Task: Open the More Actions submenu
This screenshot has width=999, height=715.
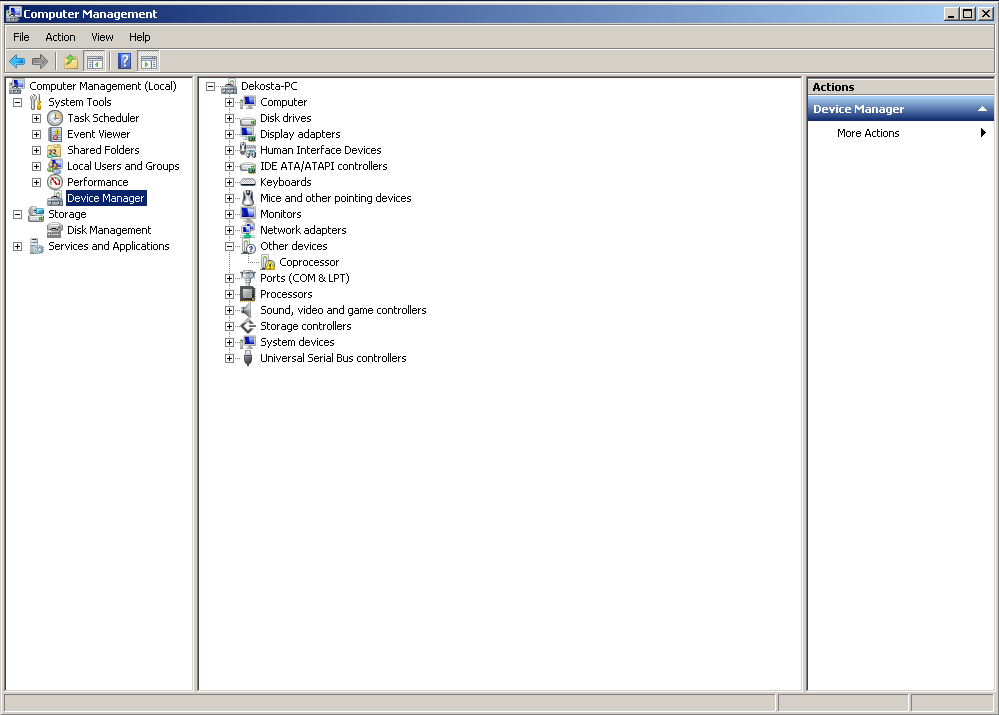Action: 900,133
